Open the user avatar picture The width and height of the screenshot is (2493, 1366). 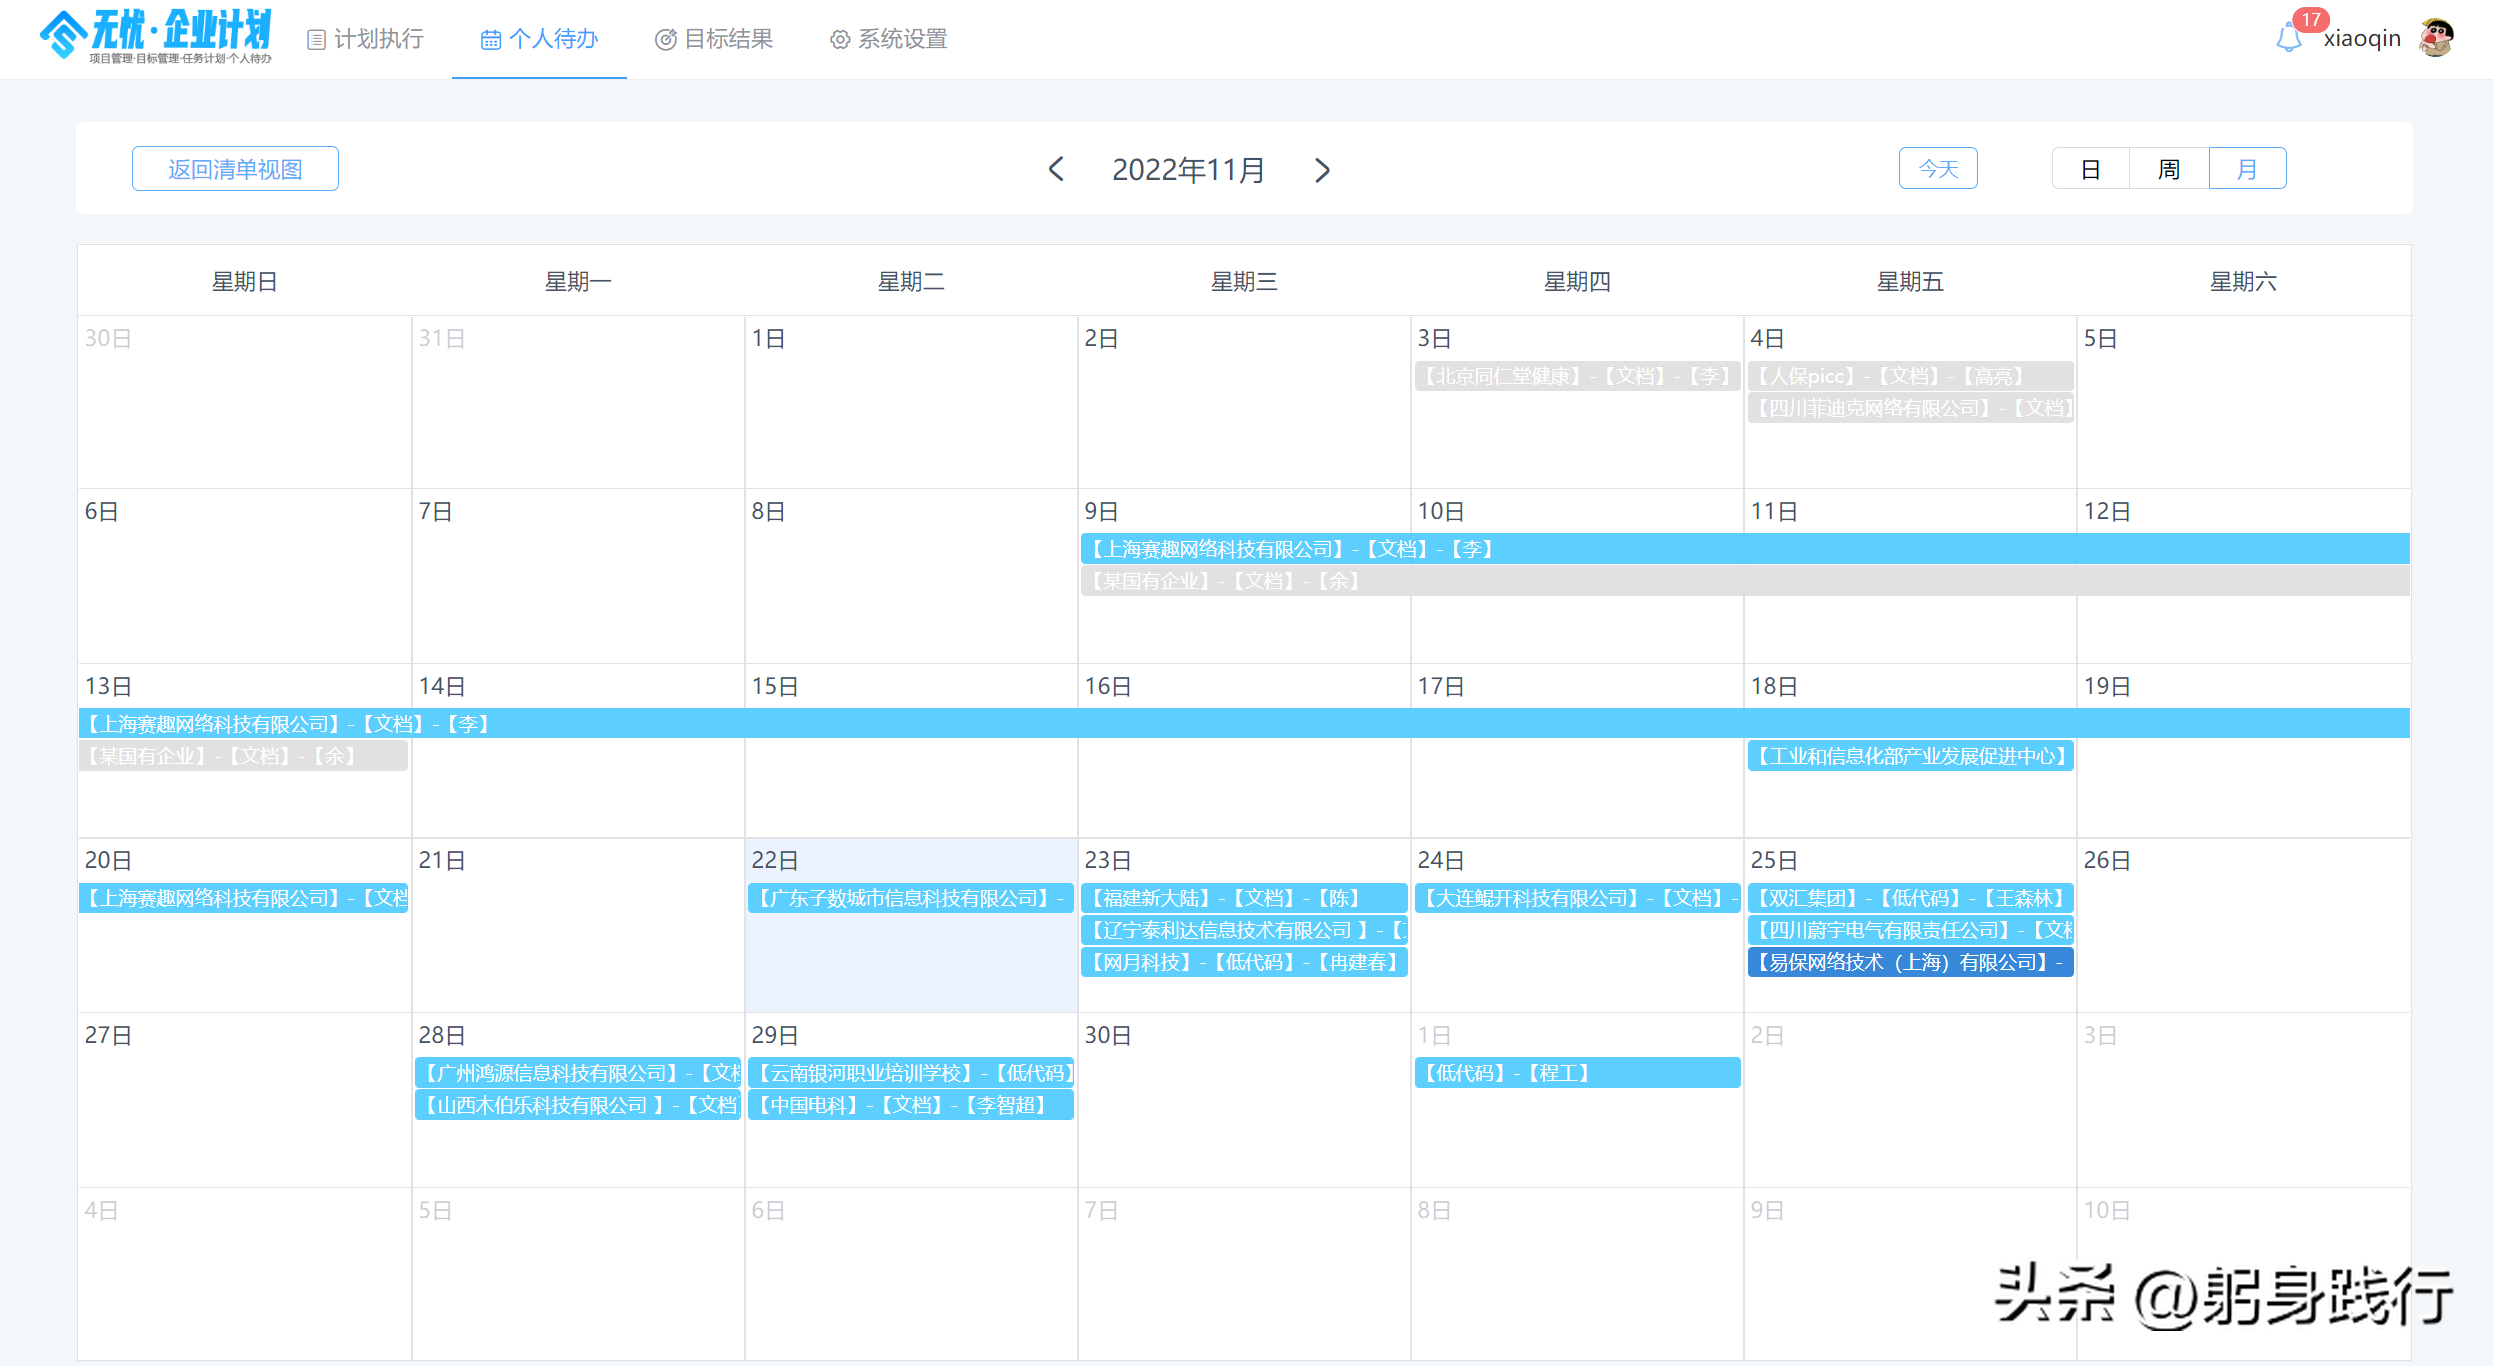2437,38
